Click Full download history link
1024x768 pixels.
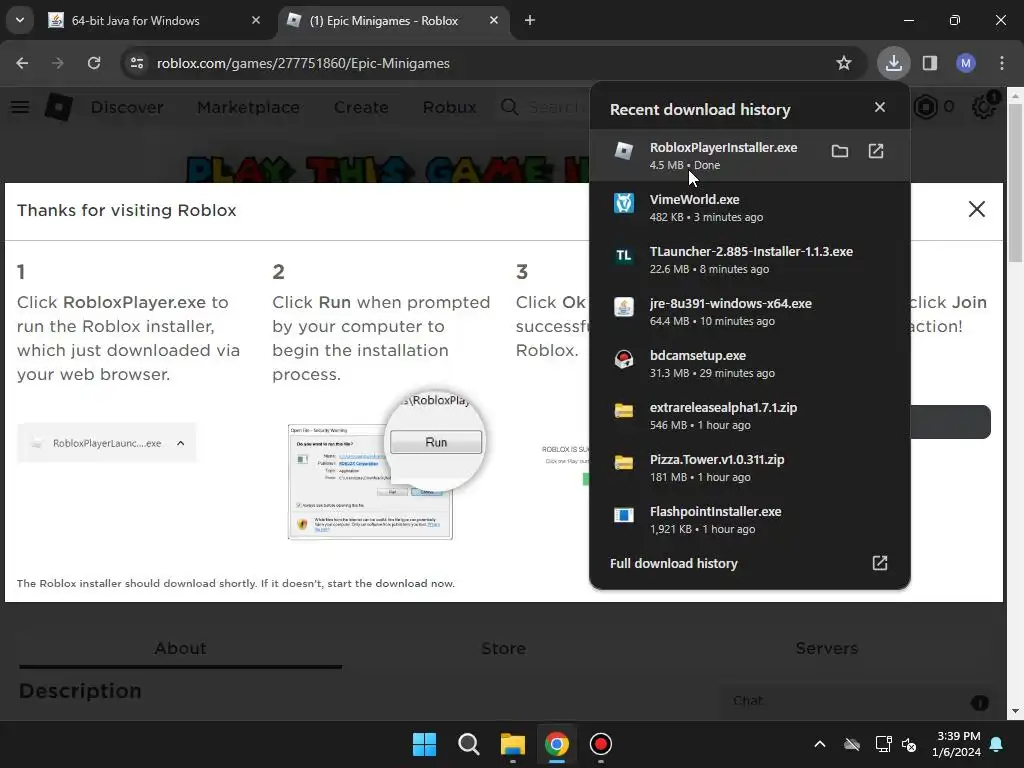(x=673, y=563)
